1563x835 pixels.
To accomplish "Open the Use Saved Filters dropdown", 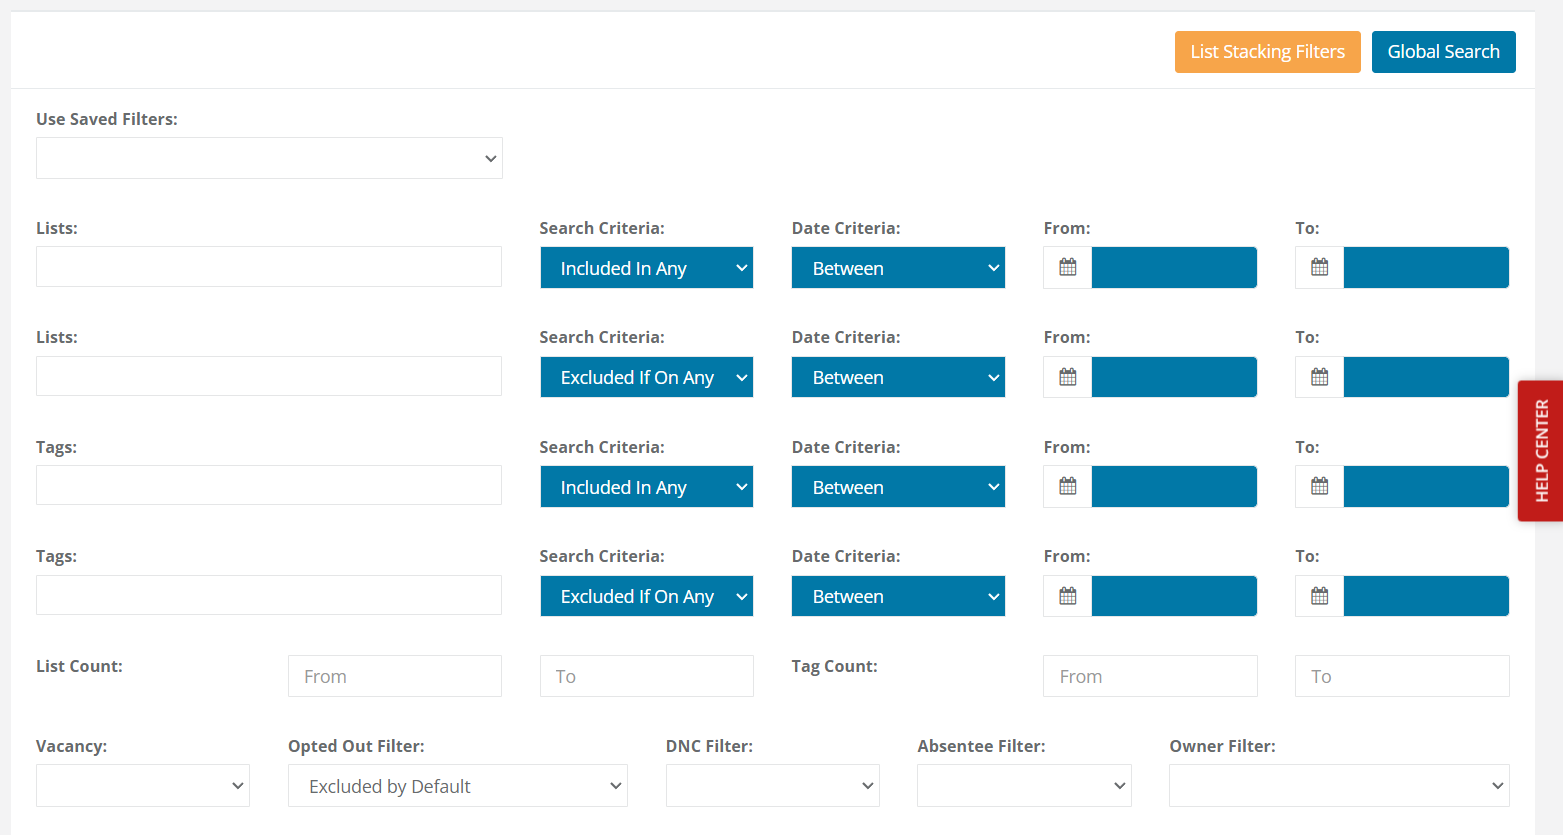I will point(269,158).
